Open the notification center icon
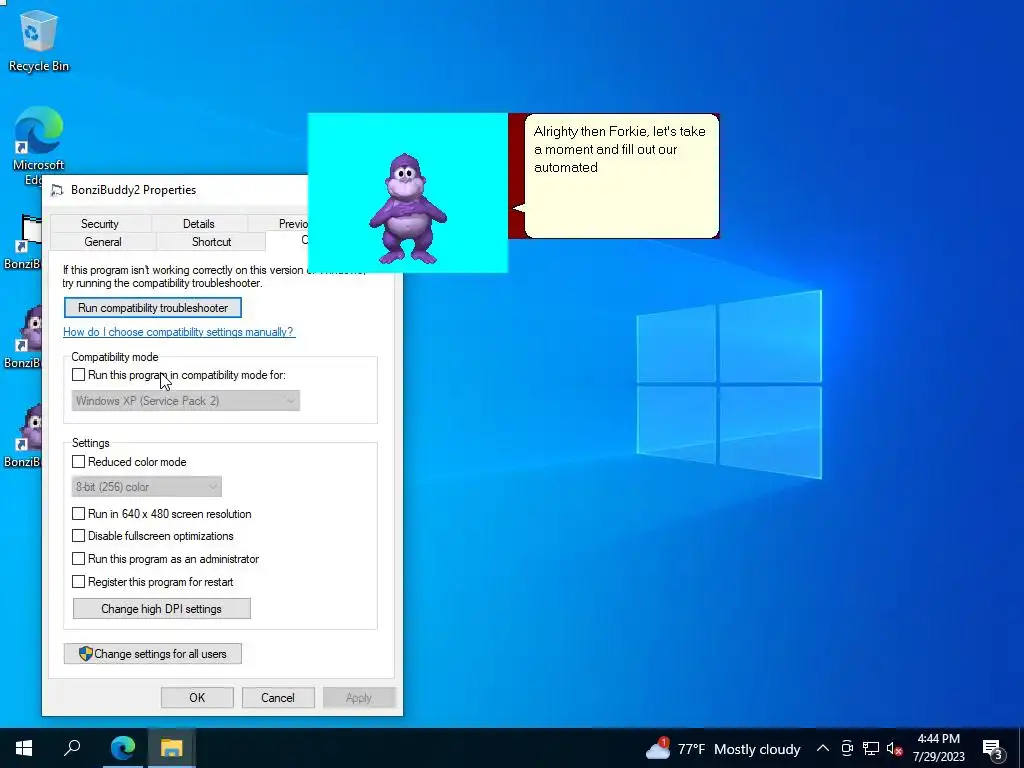Viewport: 1024px width, 768px height. (993, 749)
